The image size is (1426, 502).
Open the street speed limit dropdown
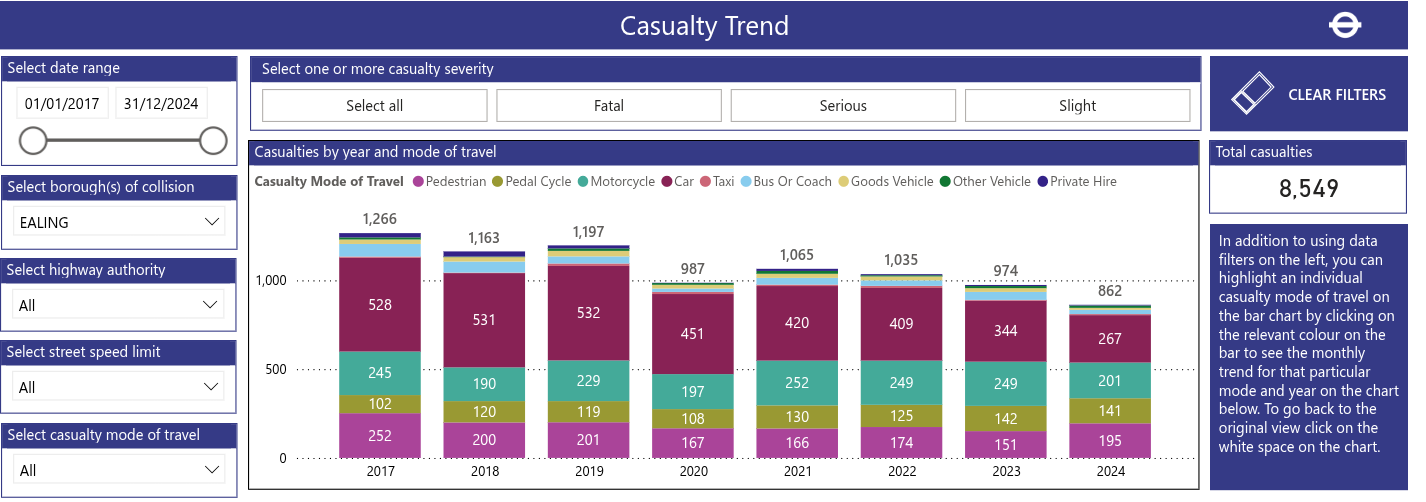pyautogui.click(x=119, y=387)
